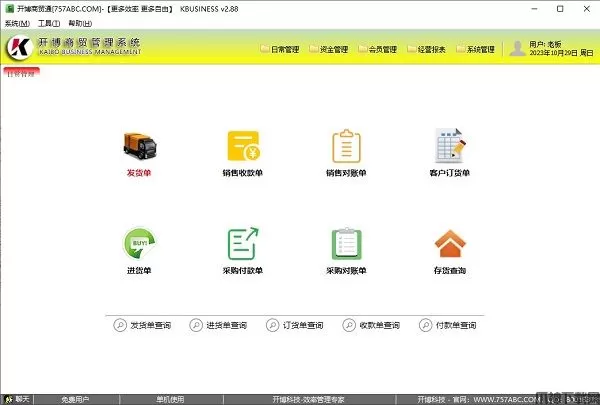This screenshot has width=600, height=405.
Task: Open the 工具(T) menu
Action: point(49,23)
